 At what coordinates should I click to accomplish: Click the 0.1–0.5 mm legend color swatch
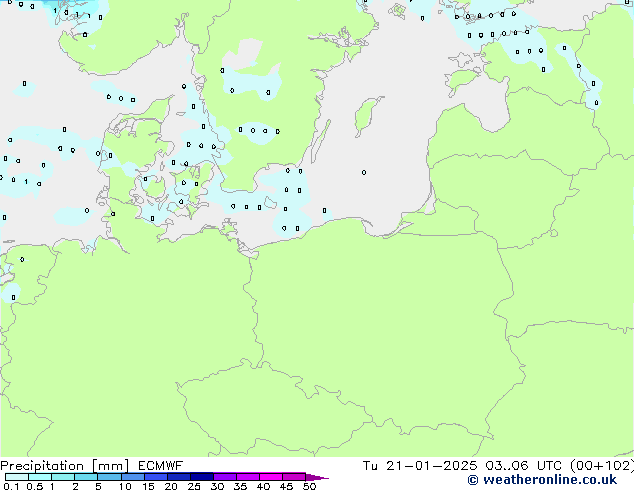coord(17,477)
